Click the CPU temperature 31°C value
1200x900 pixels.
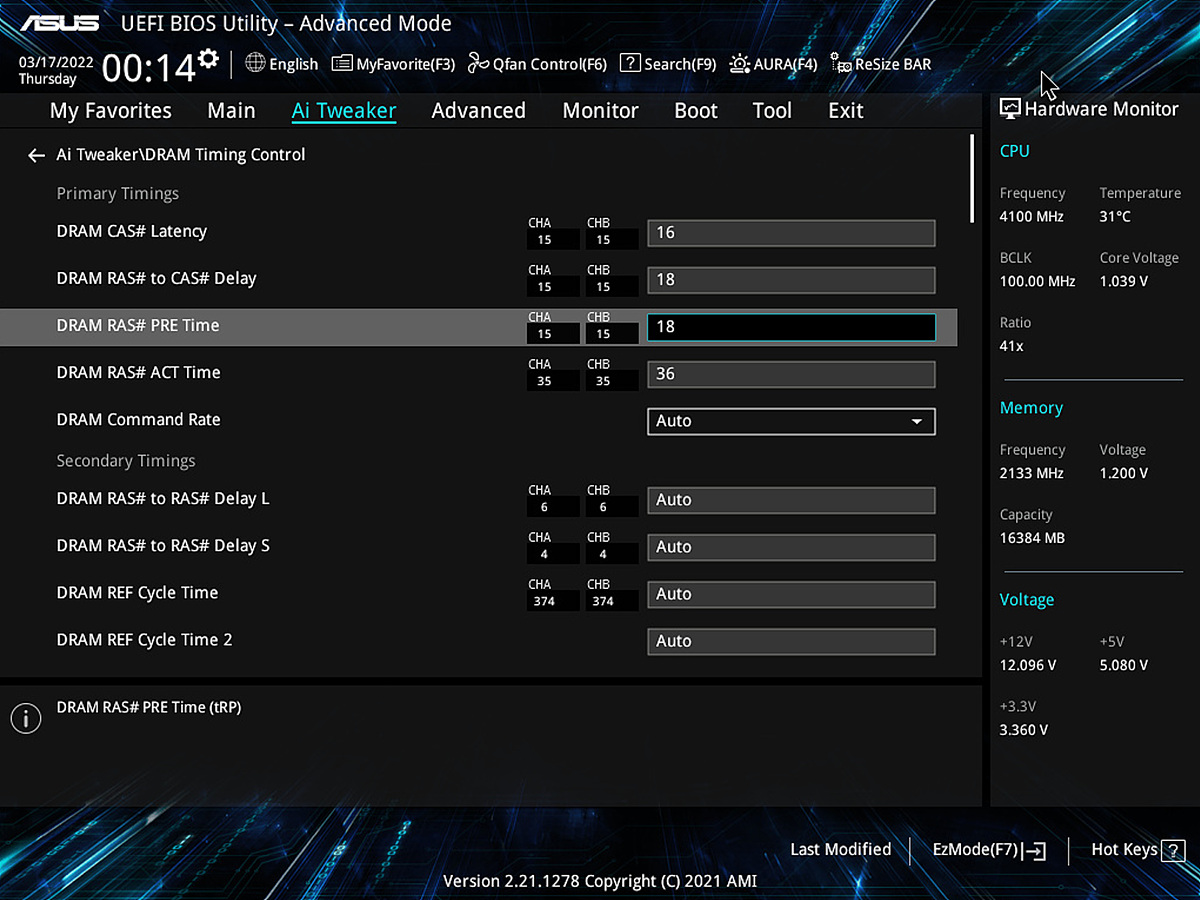tap(1115, 216)
